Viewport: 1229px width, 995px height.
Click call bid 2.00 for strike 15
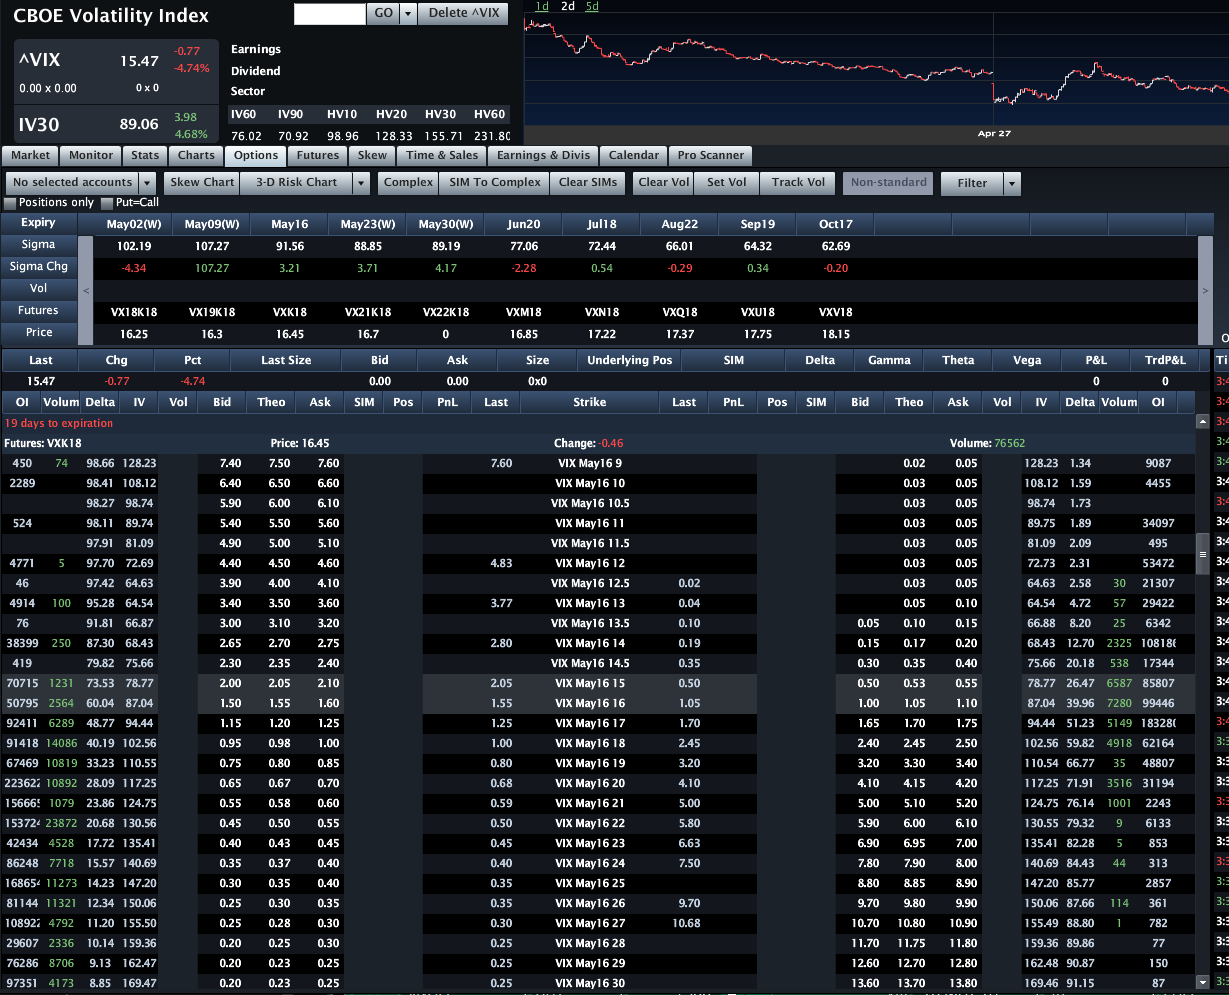pyautogui.click(x=230, y=683)
